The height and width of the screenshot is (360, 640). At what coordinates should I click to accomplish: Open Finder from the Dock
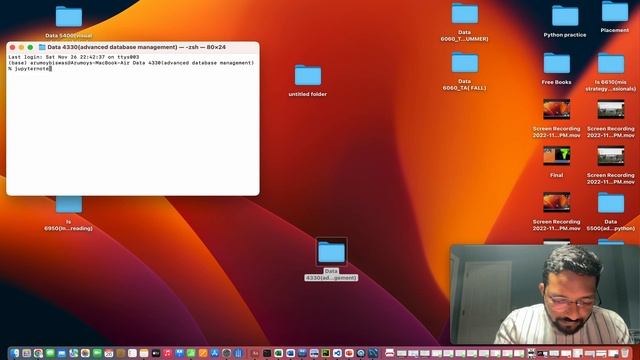click(15, 353)
